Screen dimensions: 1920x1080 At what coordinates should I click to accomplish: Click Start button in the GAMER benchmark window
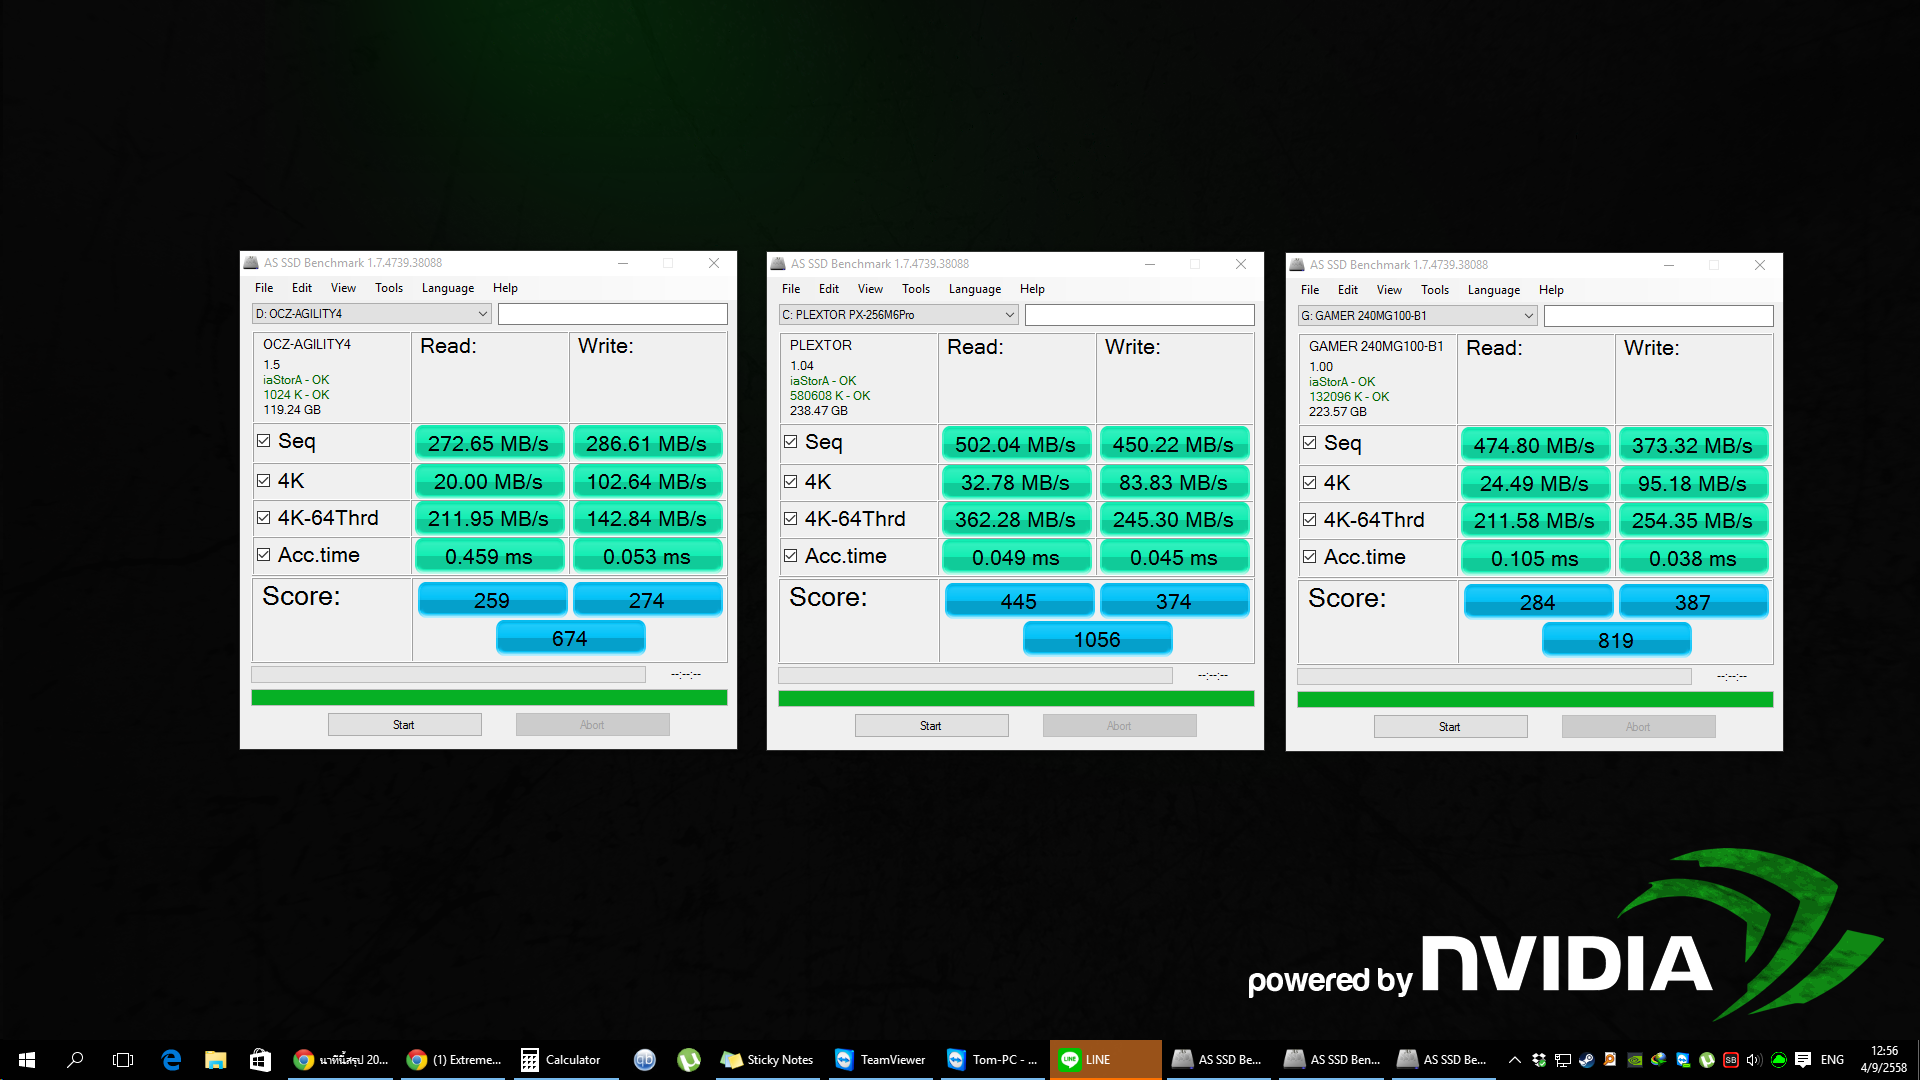[1450, 727]
